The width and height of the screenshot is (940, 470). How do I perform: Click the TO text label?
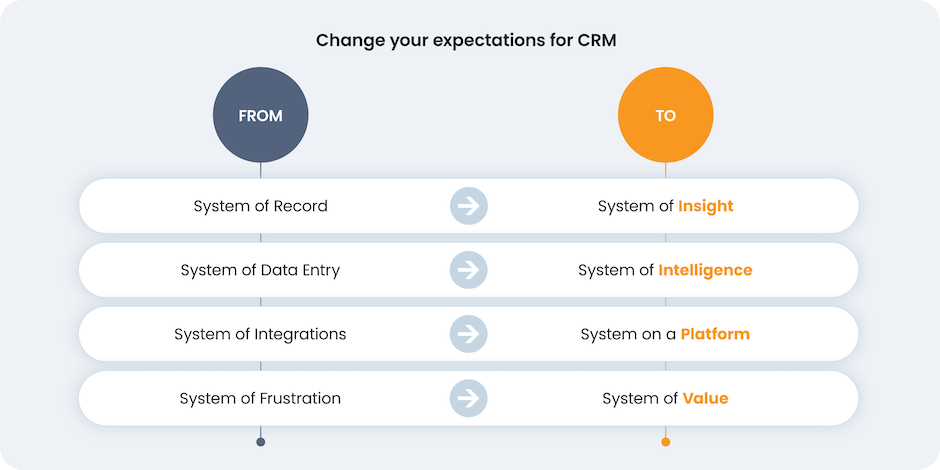tap(665, 116)
